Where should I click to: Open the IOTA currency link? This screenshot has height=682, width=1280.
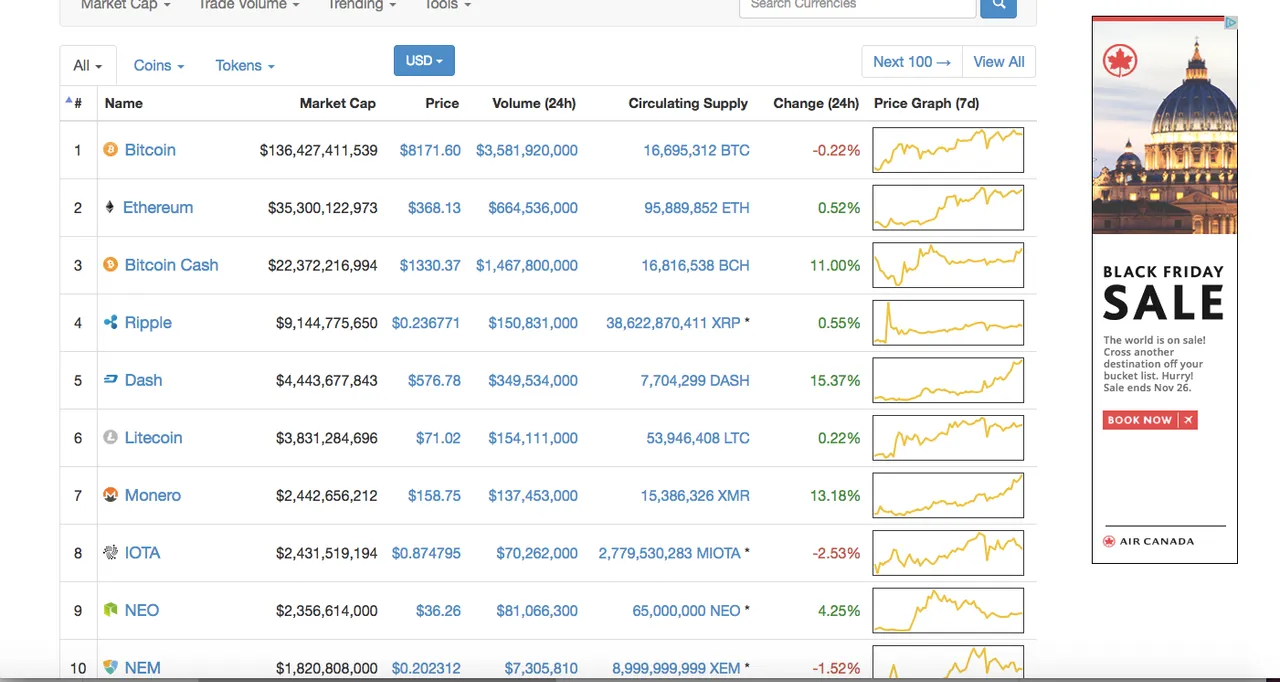pyautogui.click(x=142, y=553)
